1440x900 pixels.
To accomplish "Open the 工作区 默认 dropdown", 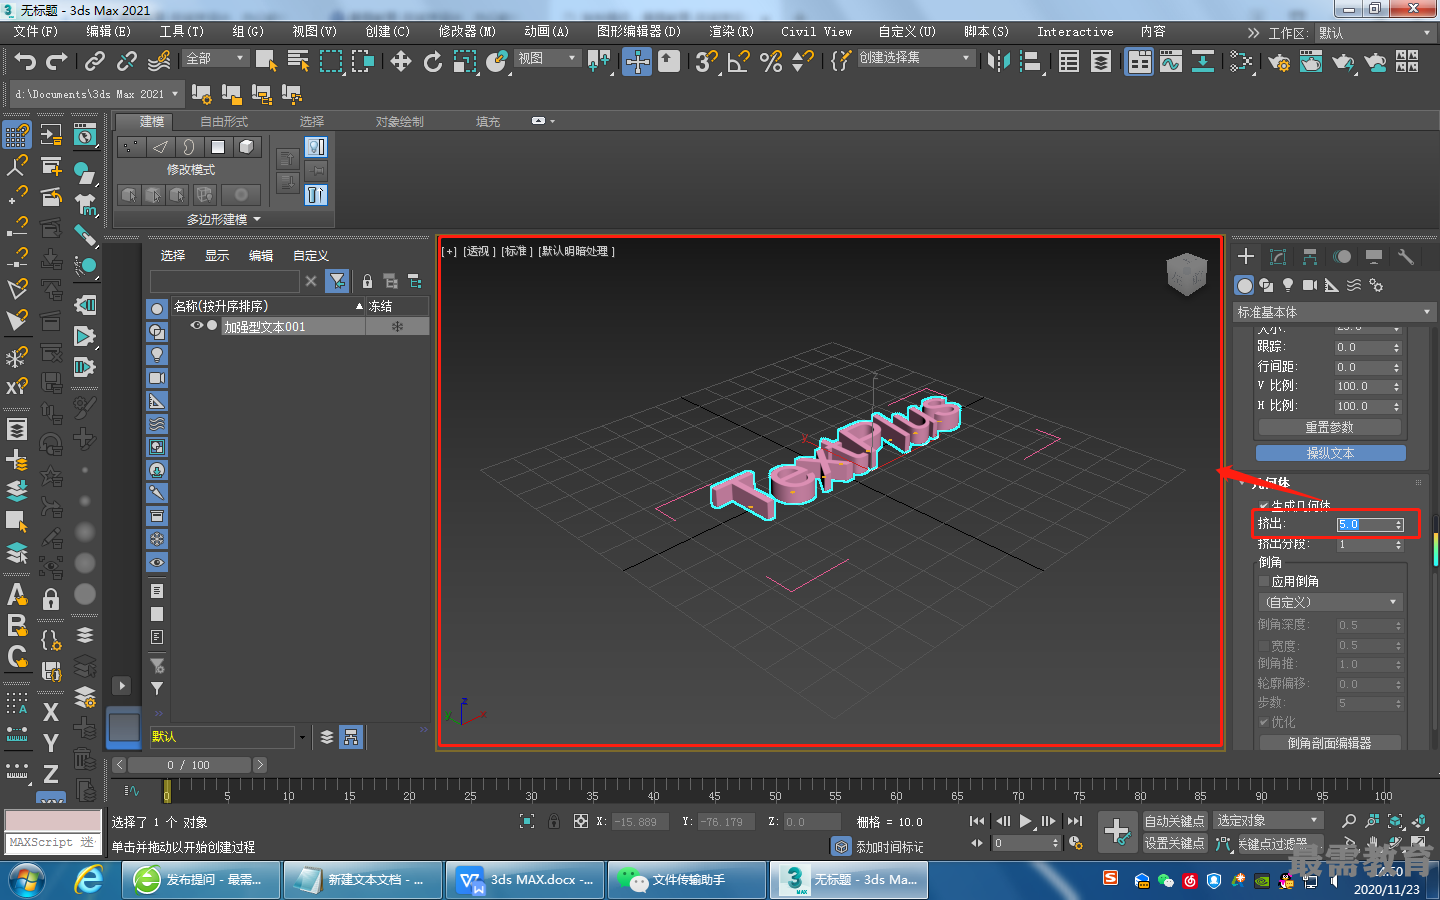I will click(1375, 33).
